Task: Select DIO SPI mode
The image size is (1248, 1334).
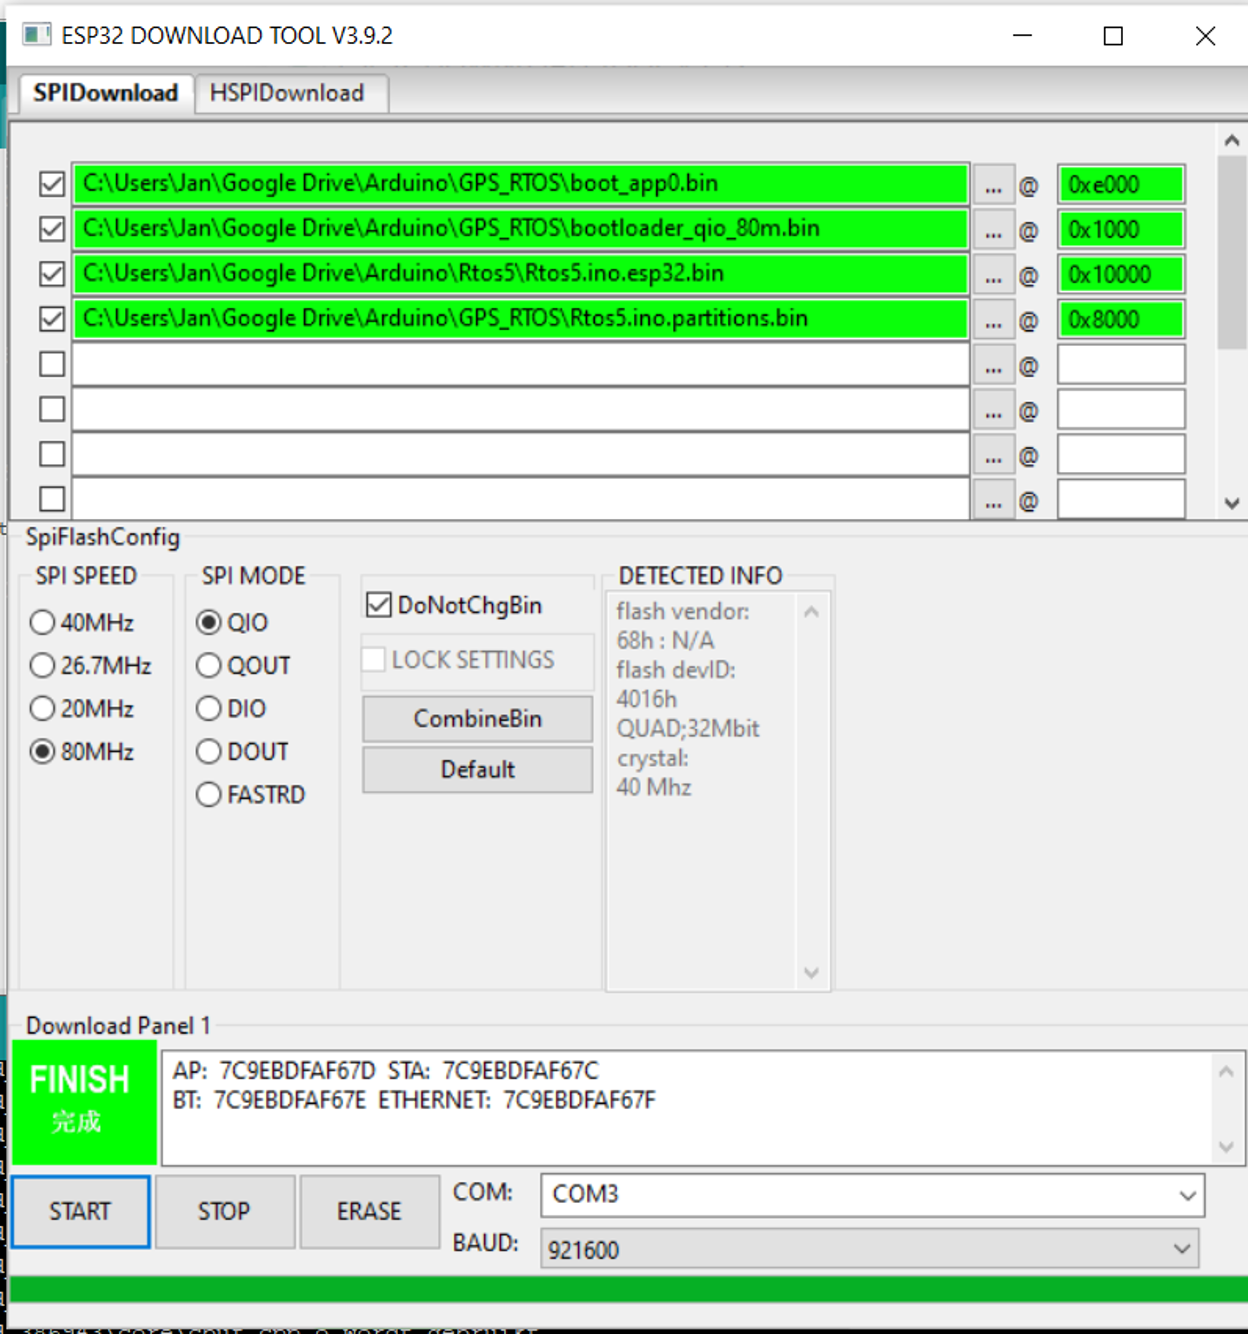Action: [x=209, y=709]
